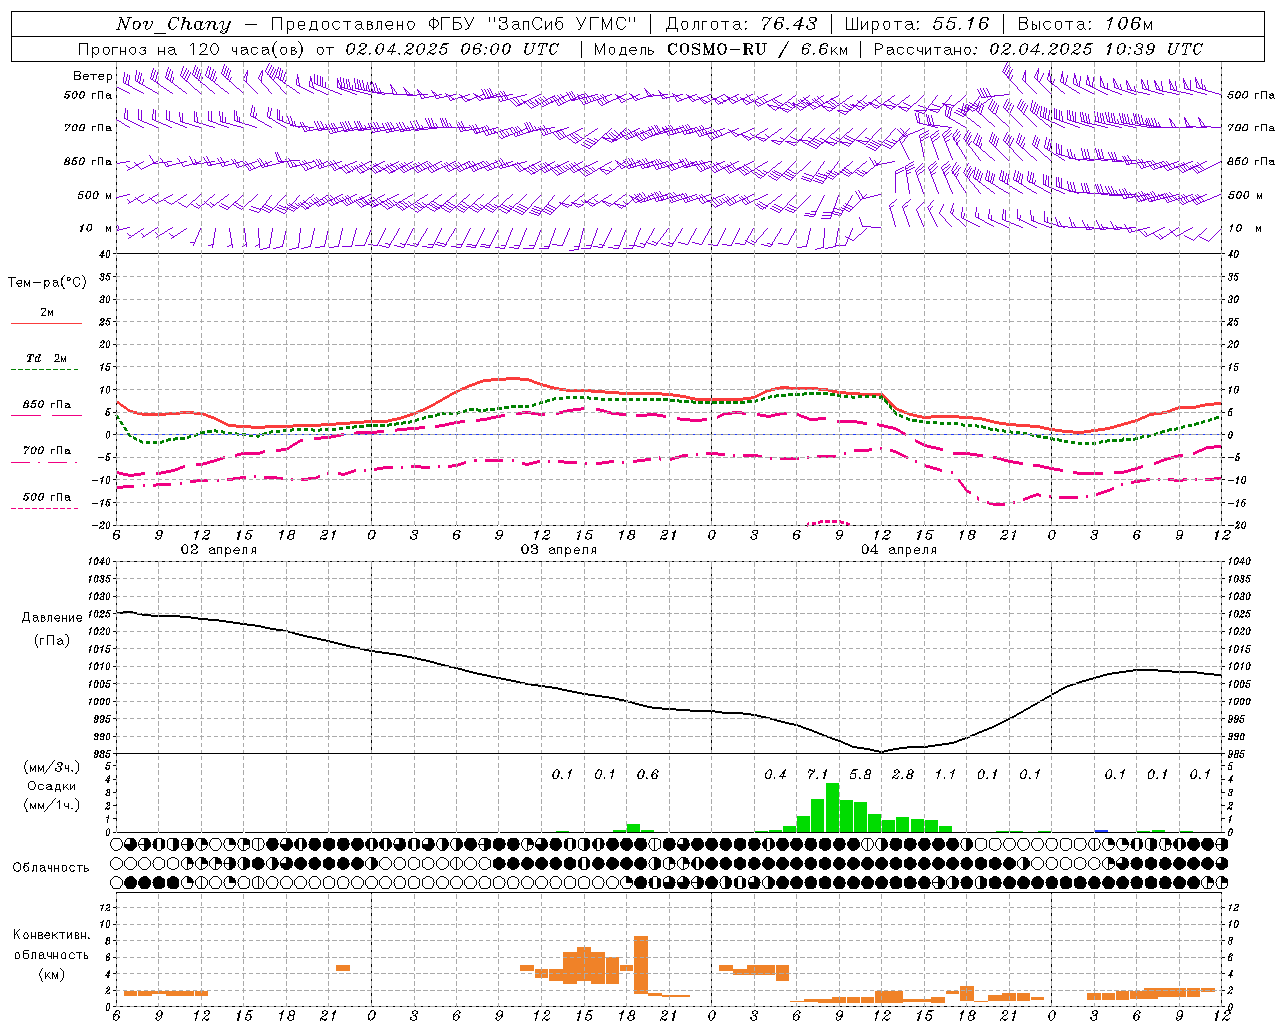The width and height of the screenshot is (1280, 1024).
Task: Click the 'Облачность' cloud cover label
Action: 51,868
